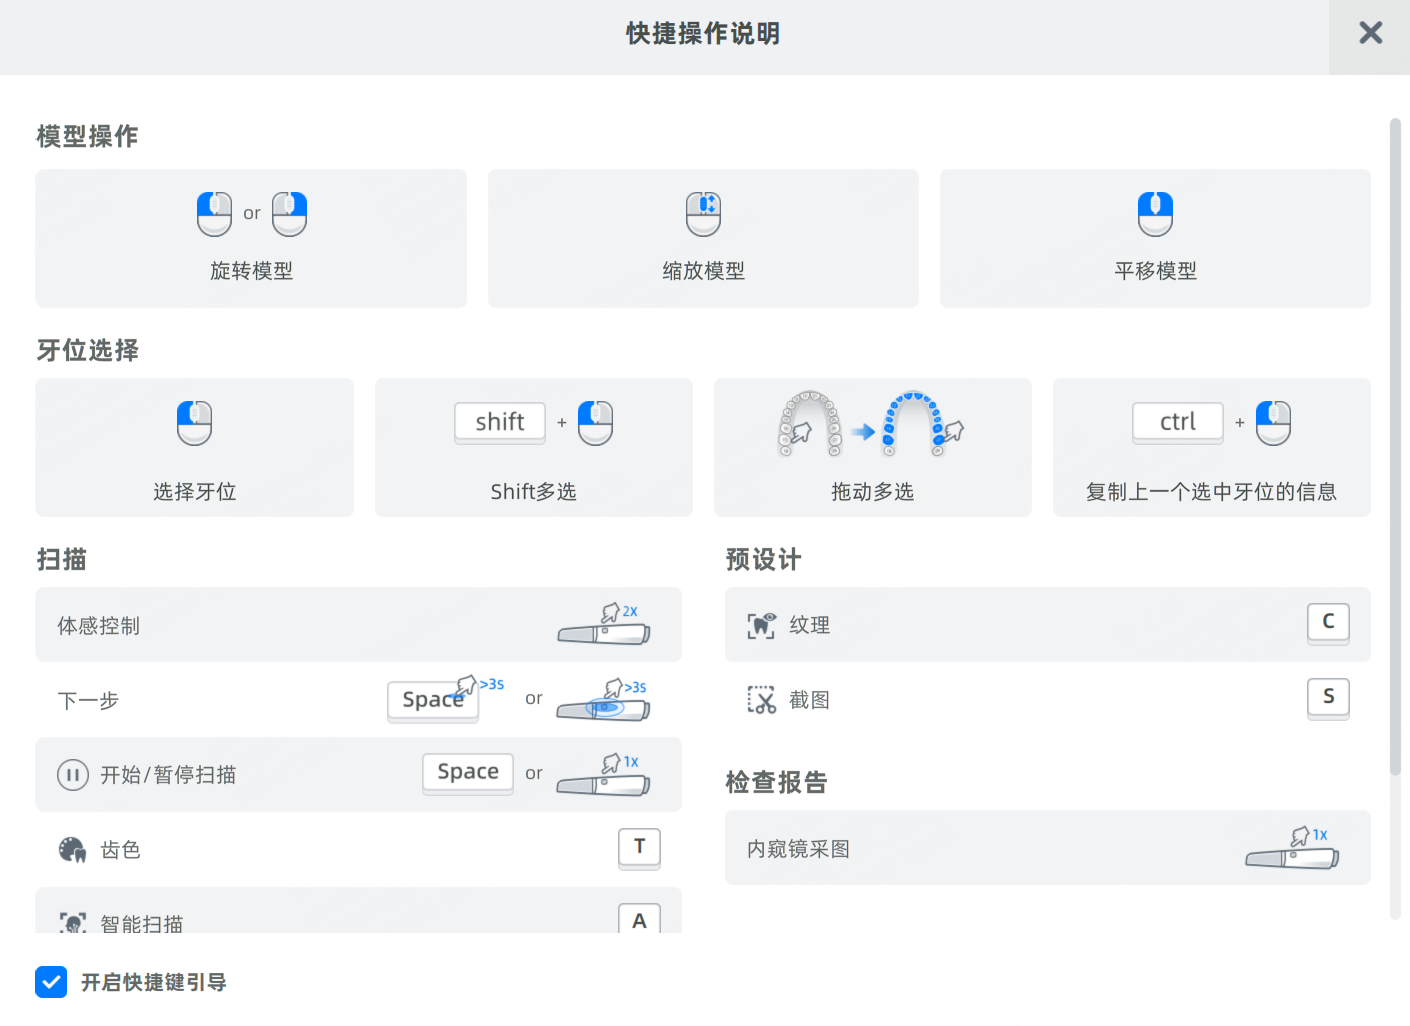Image resolution: width=1410 pixels, height=1026 pixels.
Task: Click the 体感控制 label
Action: [98, 626]
